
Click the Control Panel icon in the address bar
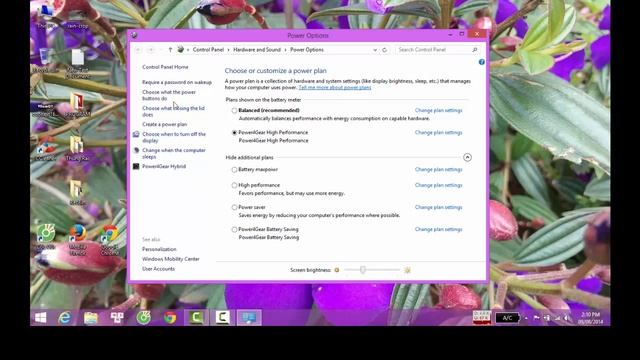[x=180, y=50]
